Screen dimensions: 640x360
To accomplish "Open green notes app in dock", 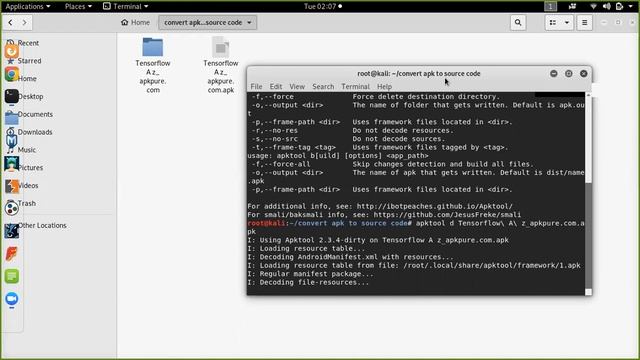I will pos(11,276).
